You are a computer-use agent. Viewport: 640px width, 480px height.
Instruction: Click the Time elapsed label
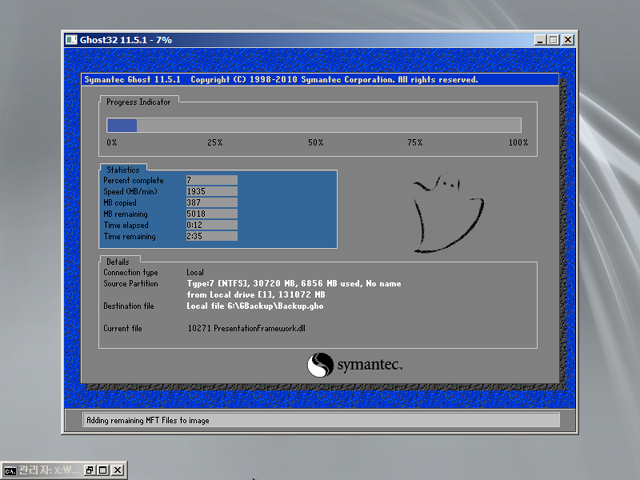point(126,225)
